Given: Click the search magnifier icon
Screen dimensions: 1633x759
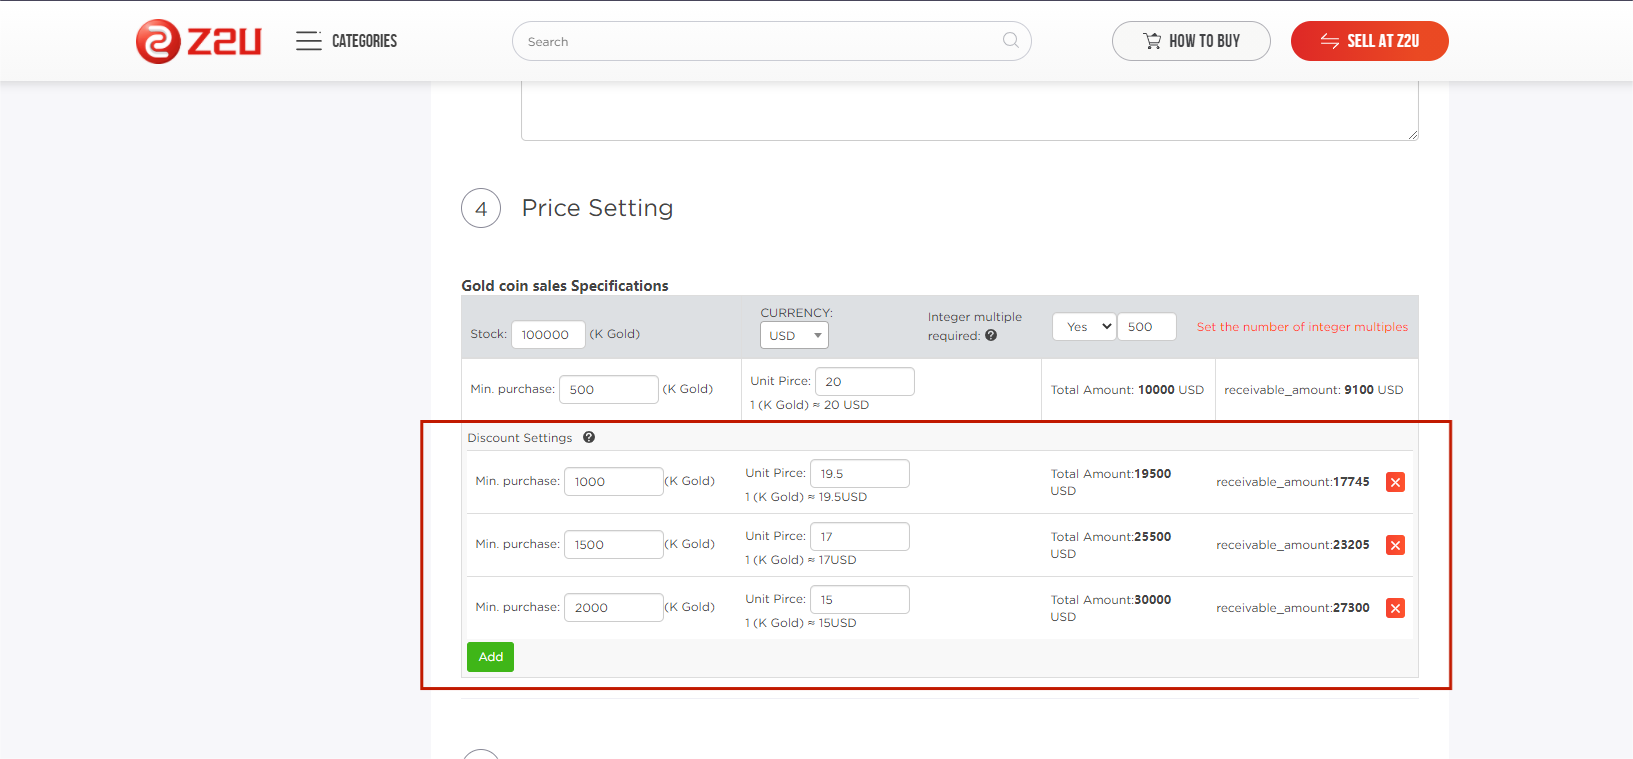Looking at the screenshot, I should (1011, 41).
